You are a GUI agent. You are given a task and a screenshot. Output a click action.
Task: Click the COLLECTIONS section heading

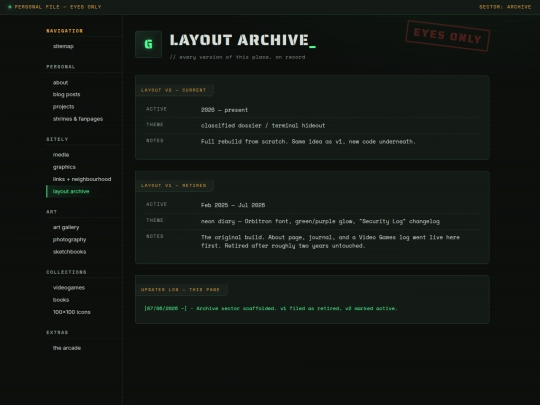(x=66, y=272)
